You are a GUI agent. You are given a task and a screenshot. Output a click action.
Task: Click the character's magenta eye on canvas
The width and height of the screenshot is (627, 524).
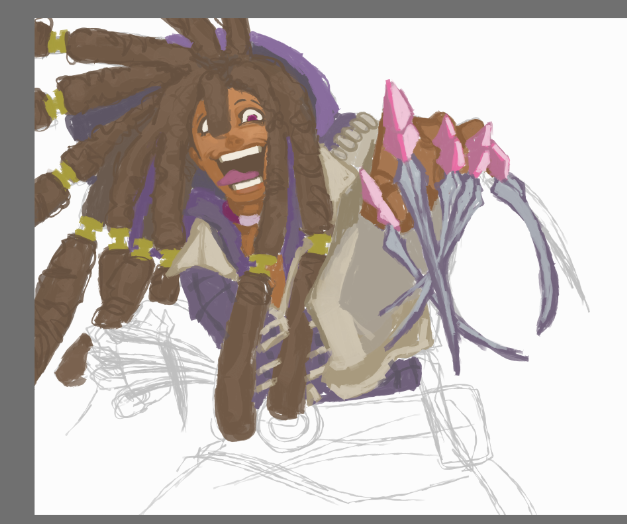[252, 117]
